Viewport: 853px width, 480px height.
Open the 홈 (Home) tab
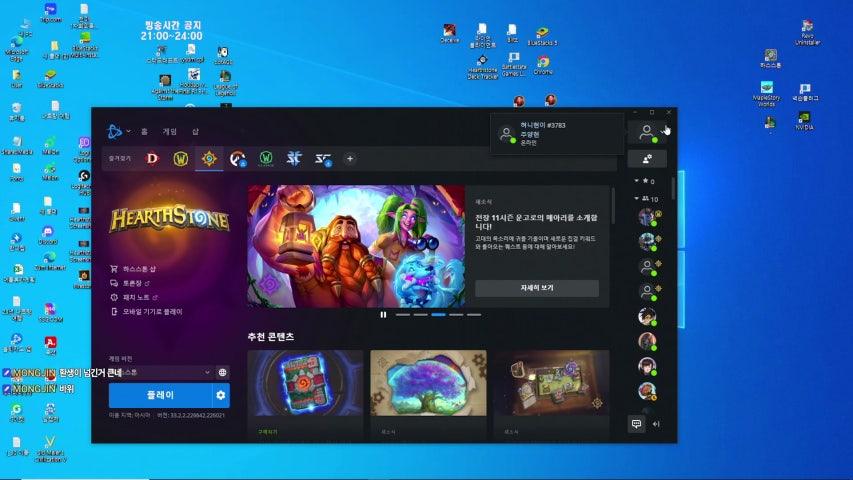pos(144,132)
